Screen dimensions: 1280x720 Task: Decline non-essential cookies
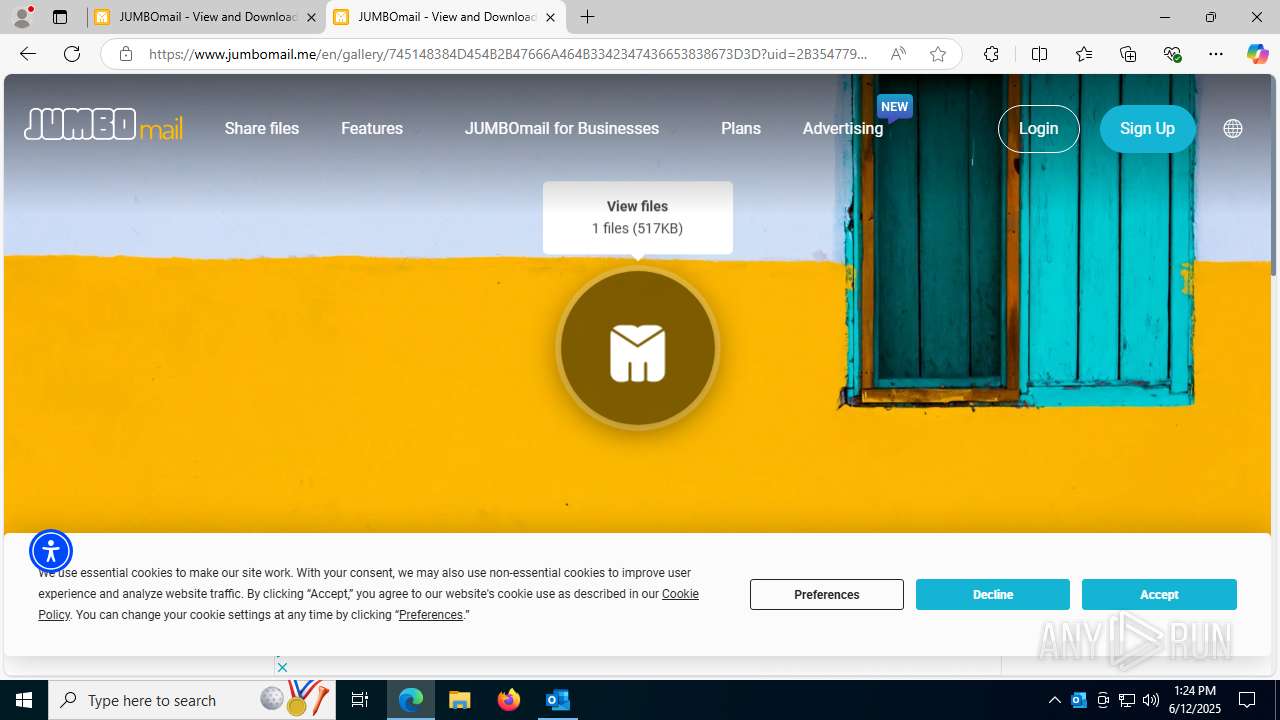[x=993, y=594]
